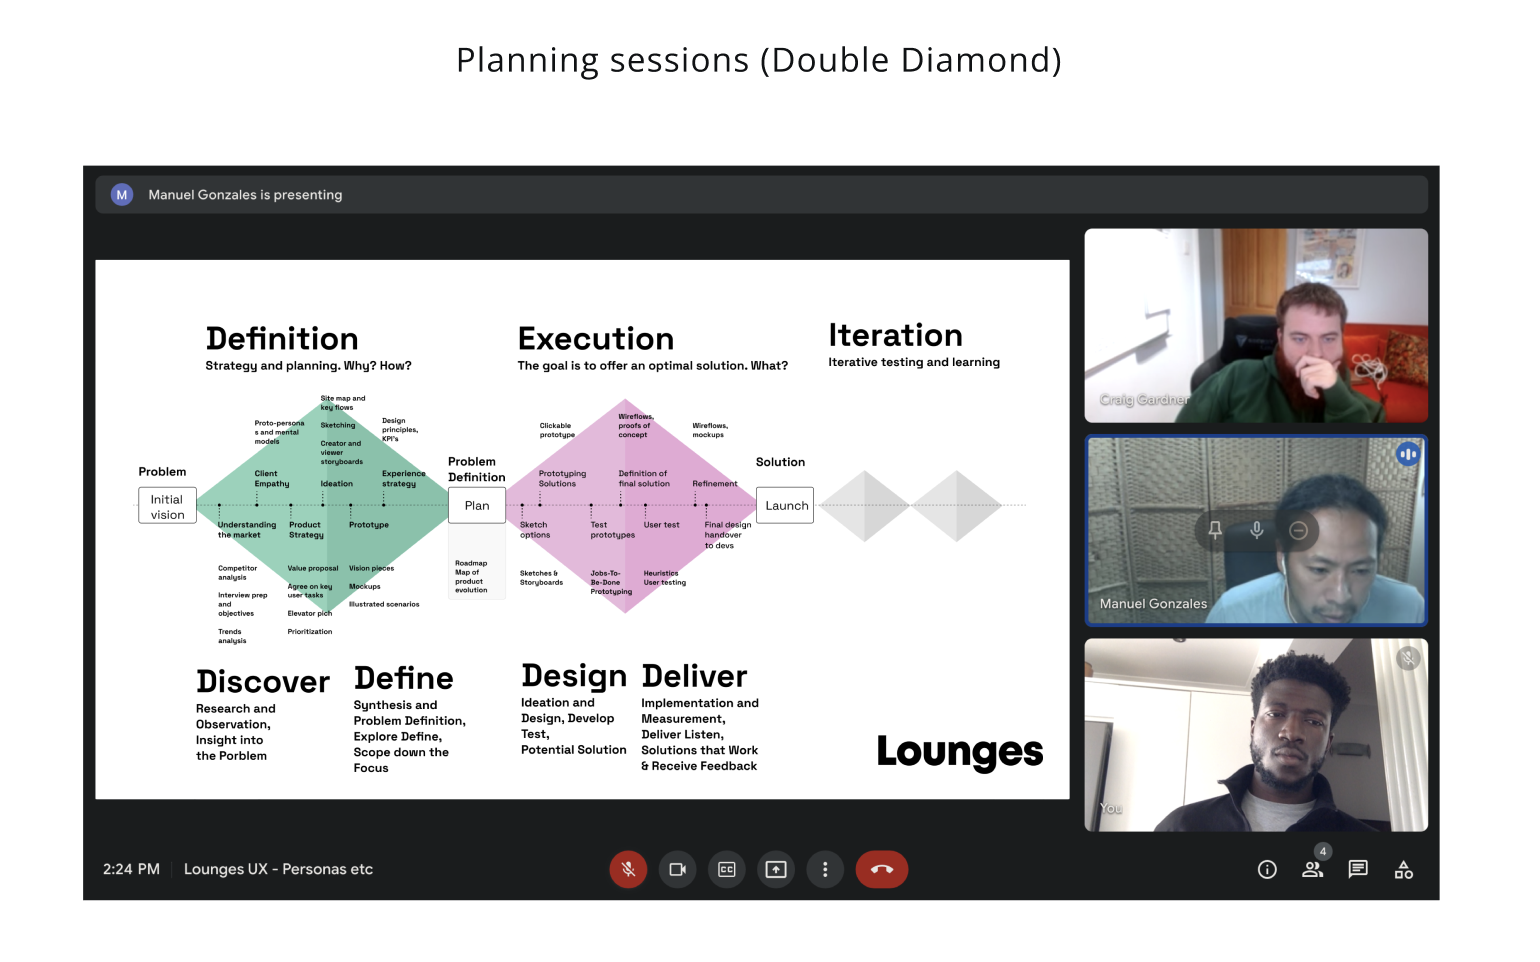The height and width of the screenshot is (962, 1540).
Task: Click "Understanding the market" in green diamond
Action: [246, 530]
